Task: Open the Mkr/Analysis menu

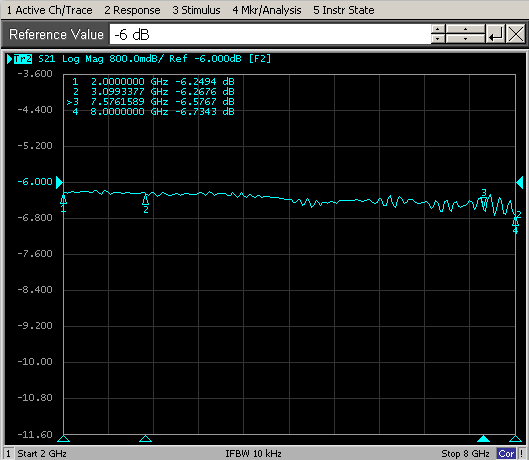Action: tap(267, 10)
